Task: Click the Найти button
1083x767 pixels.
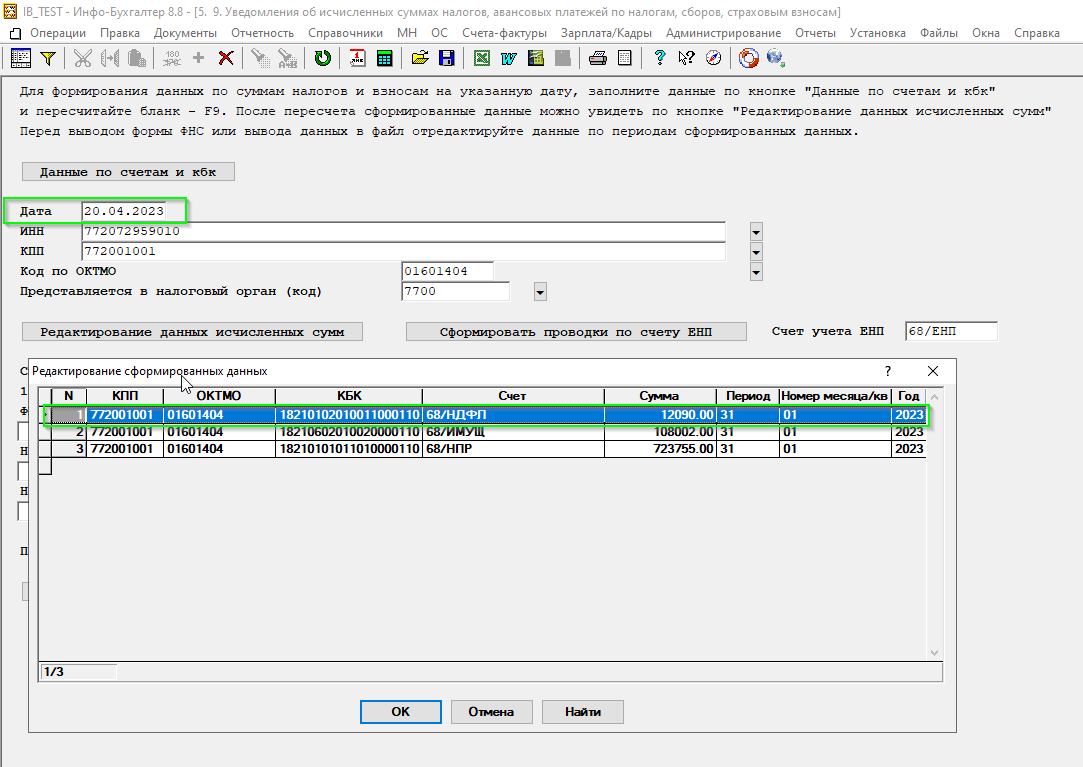Action: click(583, 712)
